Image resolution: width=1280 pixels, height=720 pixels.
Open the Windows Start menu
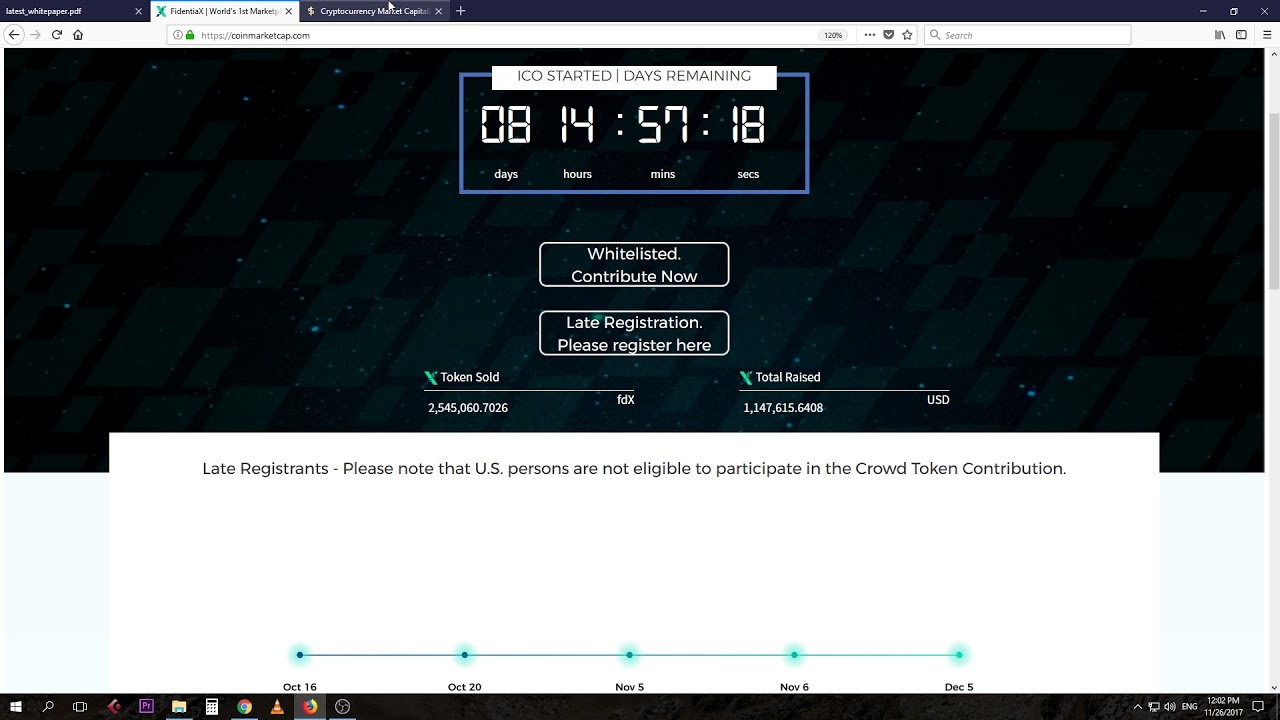click(16, 707)
